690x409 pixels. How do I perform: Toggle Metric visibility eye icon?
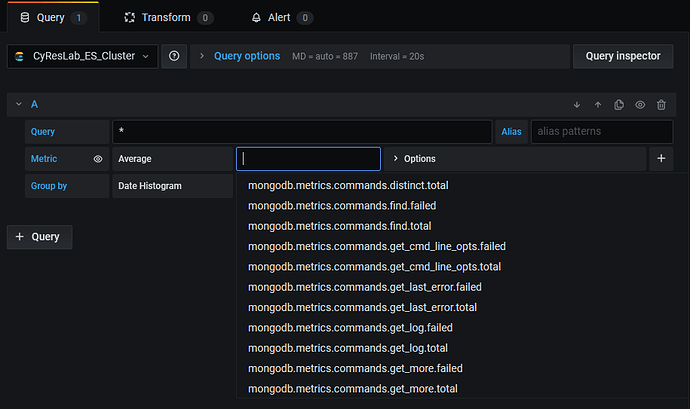point(98,158)
